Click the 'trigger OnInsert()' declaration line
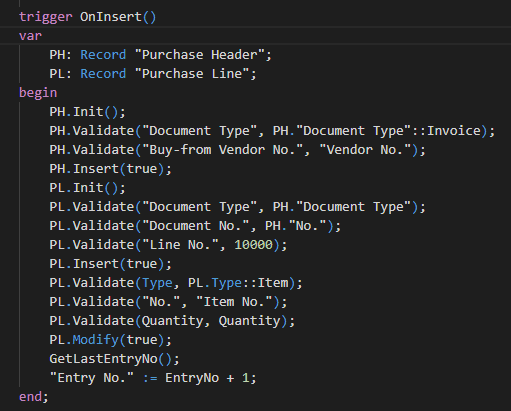Screen dimensions: 511x411 pyautogui.click(x=87, y=17)
